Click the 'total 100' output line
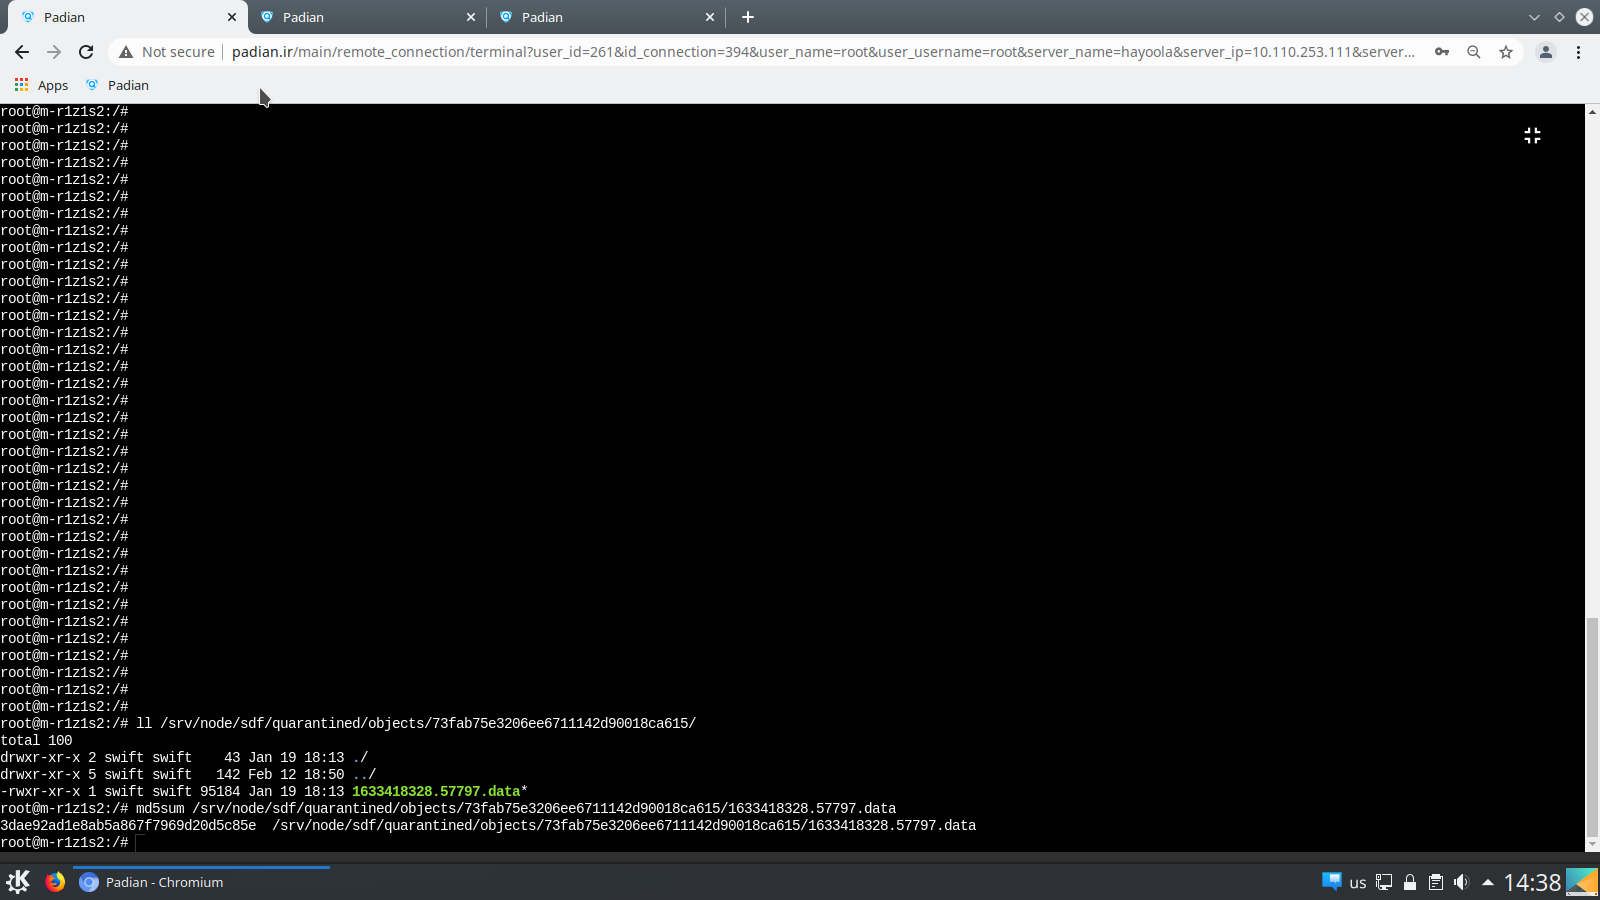 coord(36,741)
